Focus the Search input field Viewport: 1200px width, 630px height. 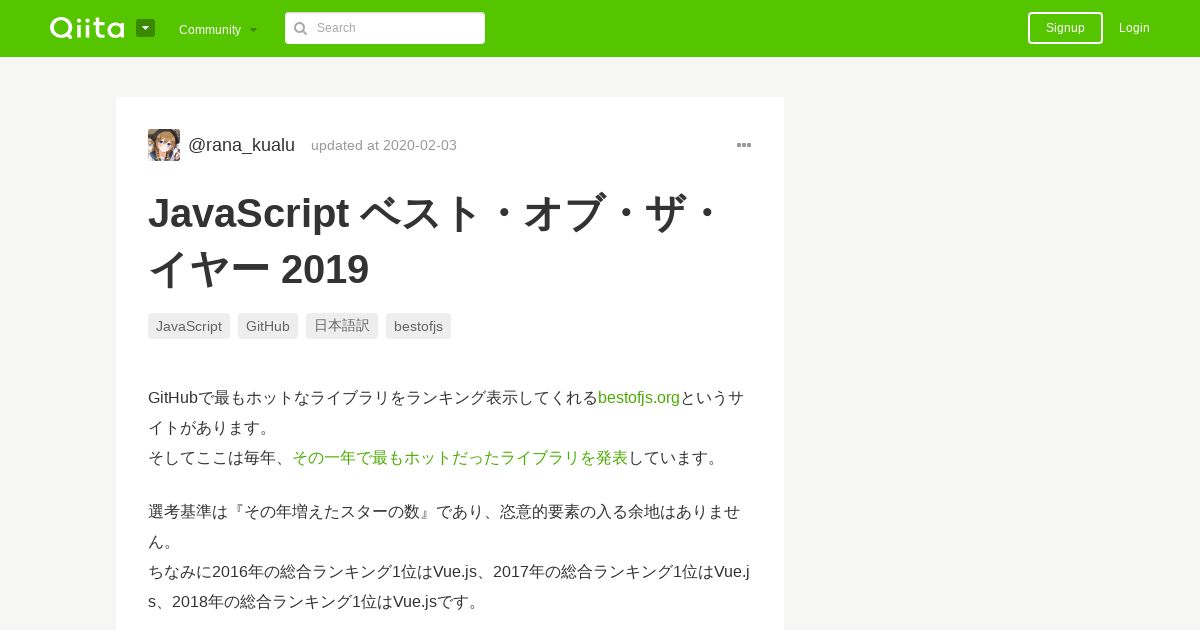click(385, 28)
